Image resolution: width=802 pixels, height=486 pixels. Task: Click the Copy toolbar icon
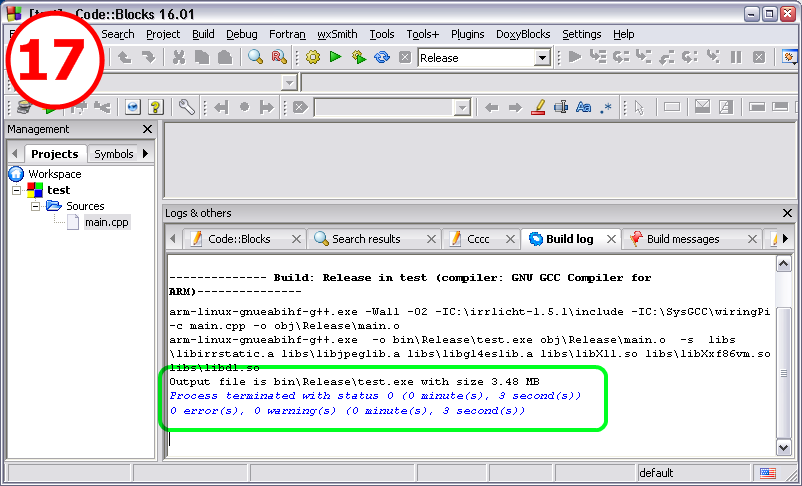pos(202,57)
